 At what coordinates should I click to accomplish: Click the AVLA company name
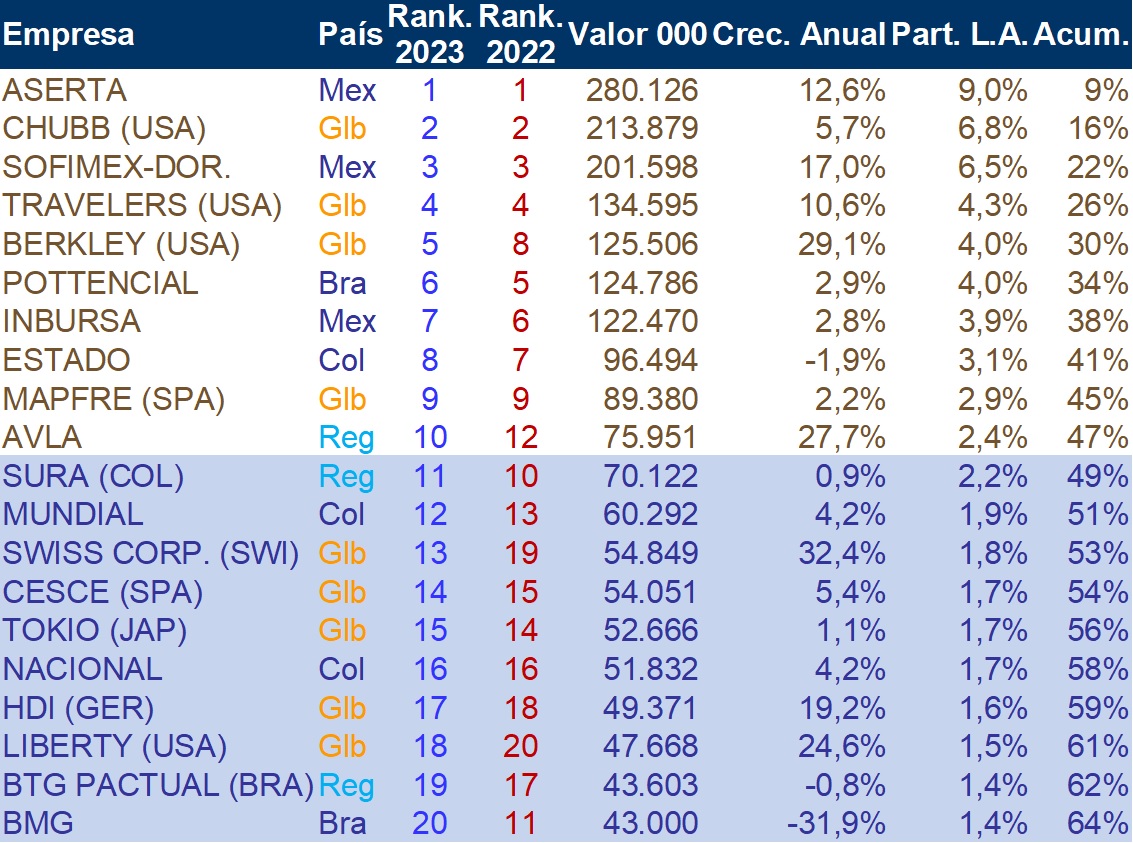[42, 437]
